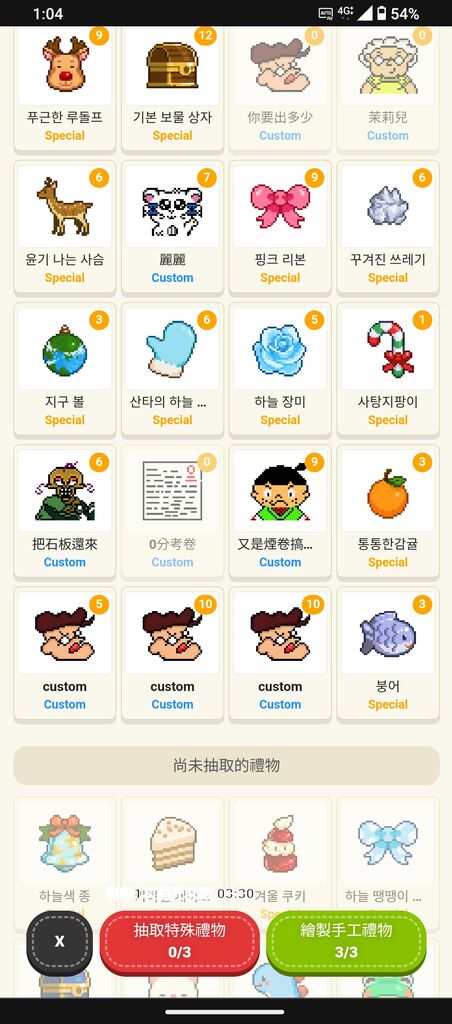The height and width of the screenshot is (1024, 452).
Task: Choose the pink ribbon bow gift
Action: click(280, 206)
